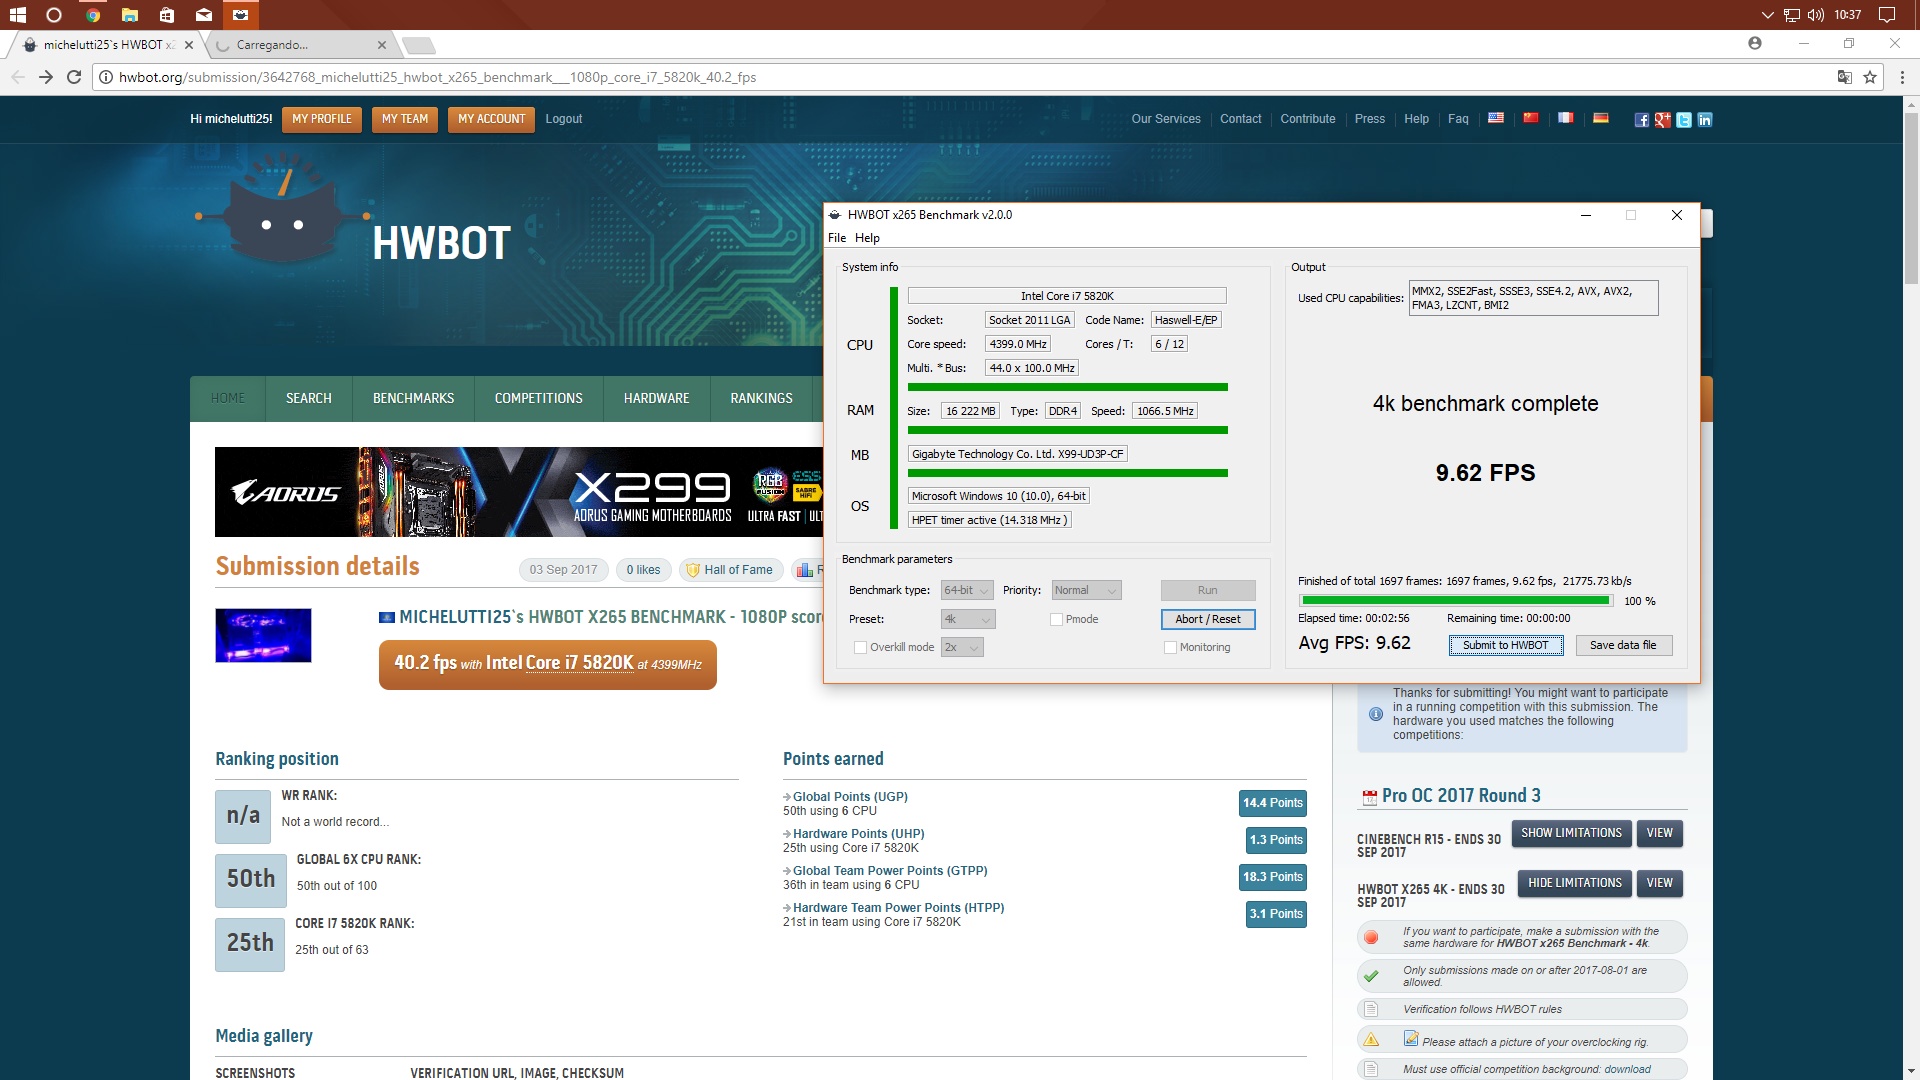Open the SEARCH navigation tab
This screenshot has width=1920, height=1080.
(x=308, y=398)
